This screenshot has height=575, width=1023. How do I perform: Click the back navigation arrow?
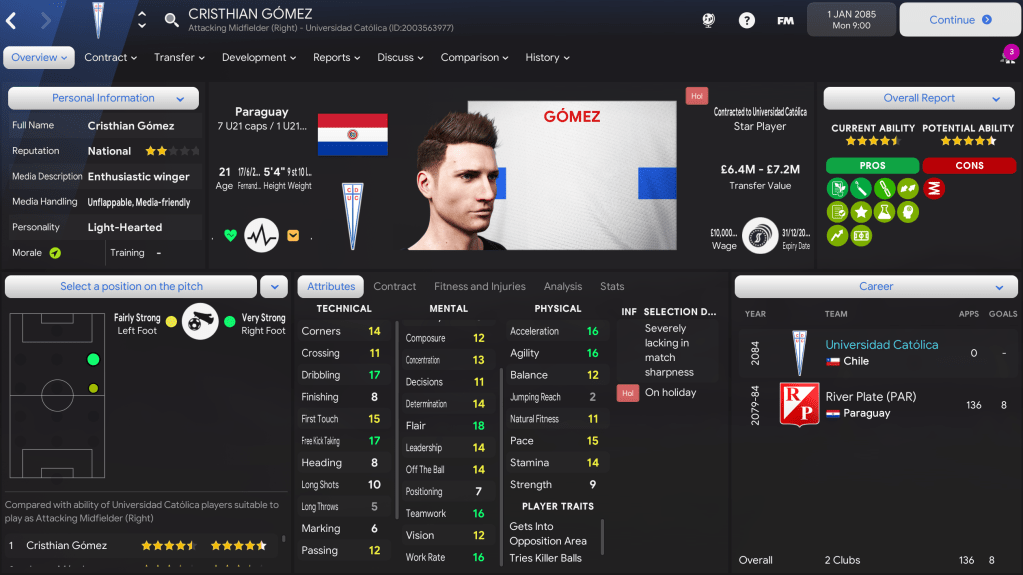point(11,20)
